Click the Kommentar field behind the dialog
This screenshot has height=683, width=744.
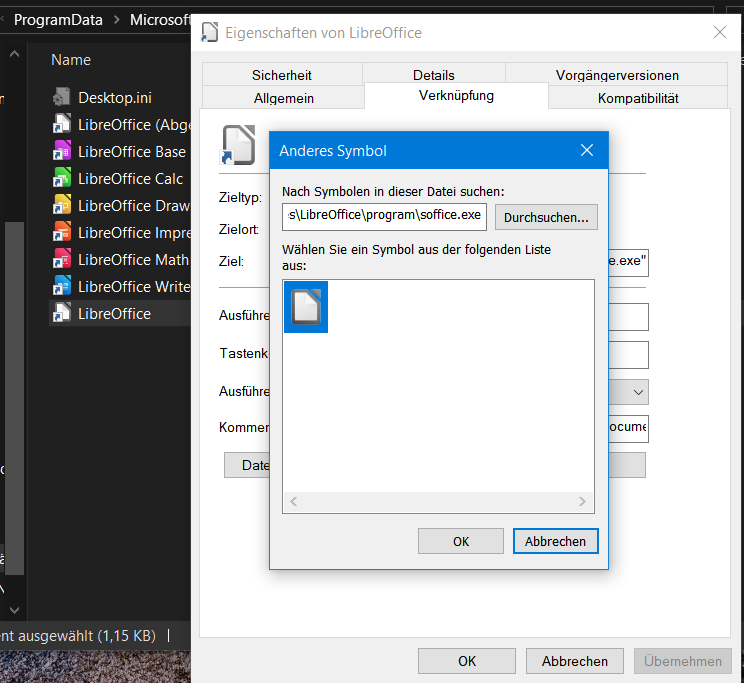click(x=628, y=429)
